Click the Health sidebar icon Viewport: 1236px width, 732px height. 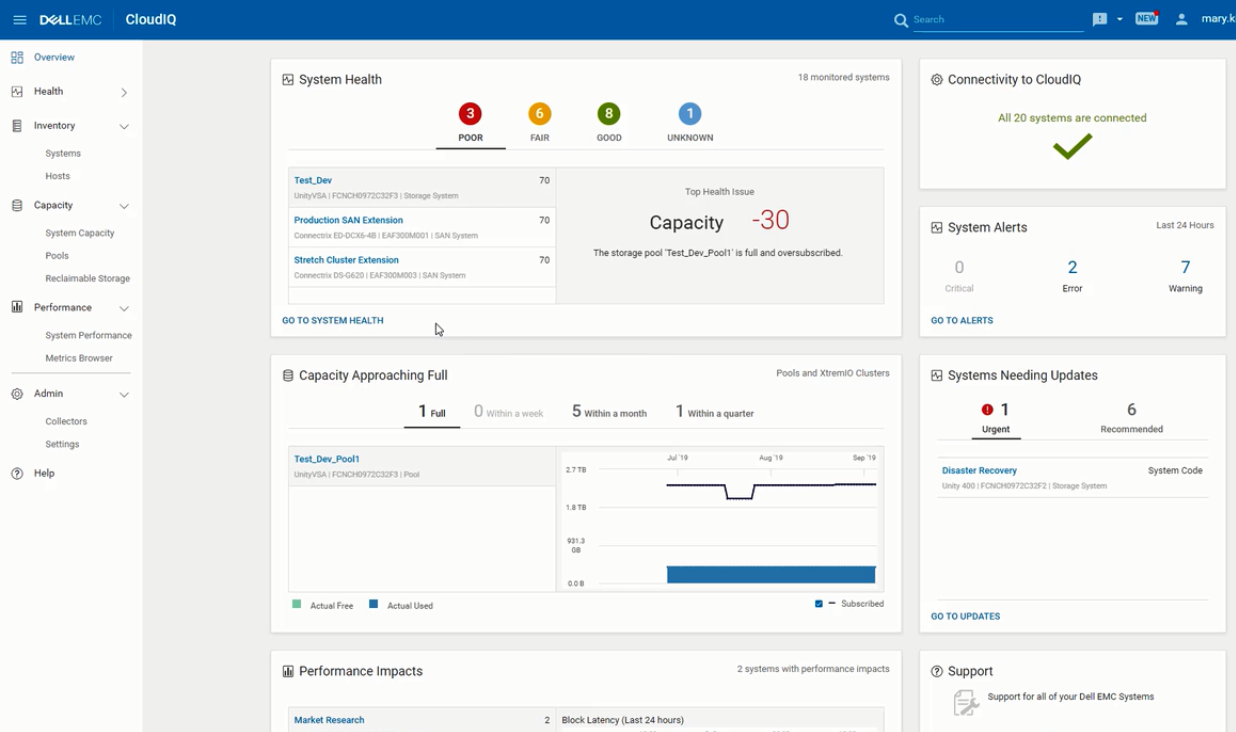coord(17,92)
